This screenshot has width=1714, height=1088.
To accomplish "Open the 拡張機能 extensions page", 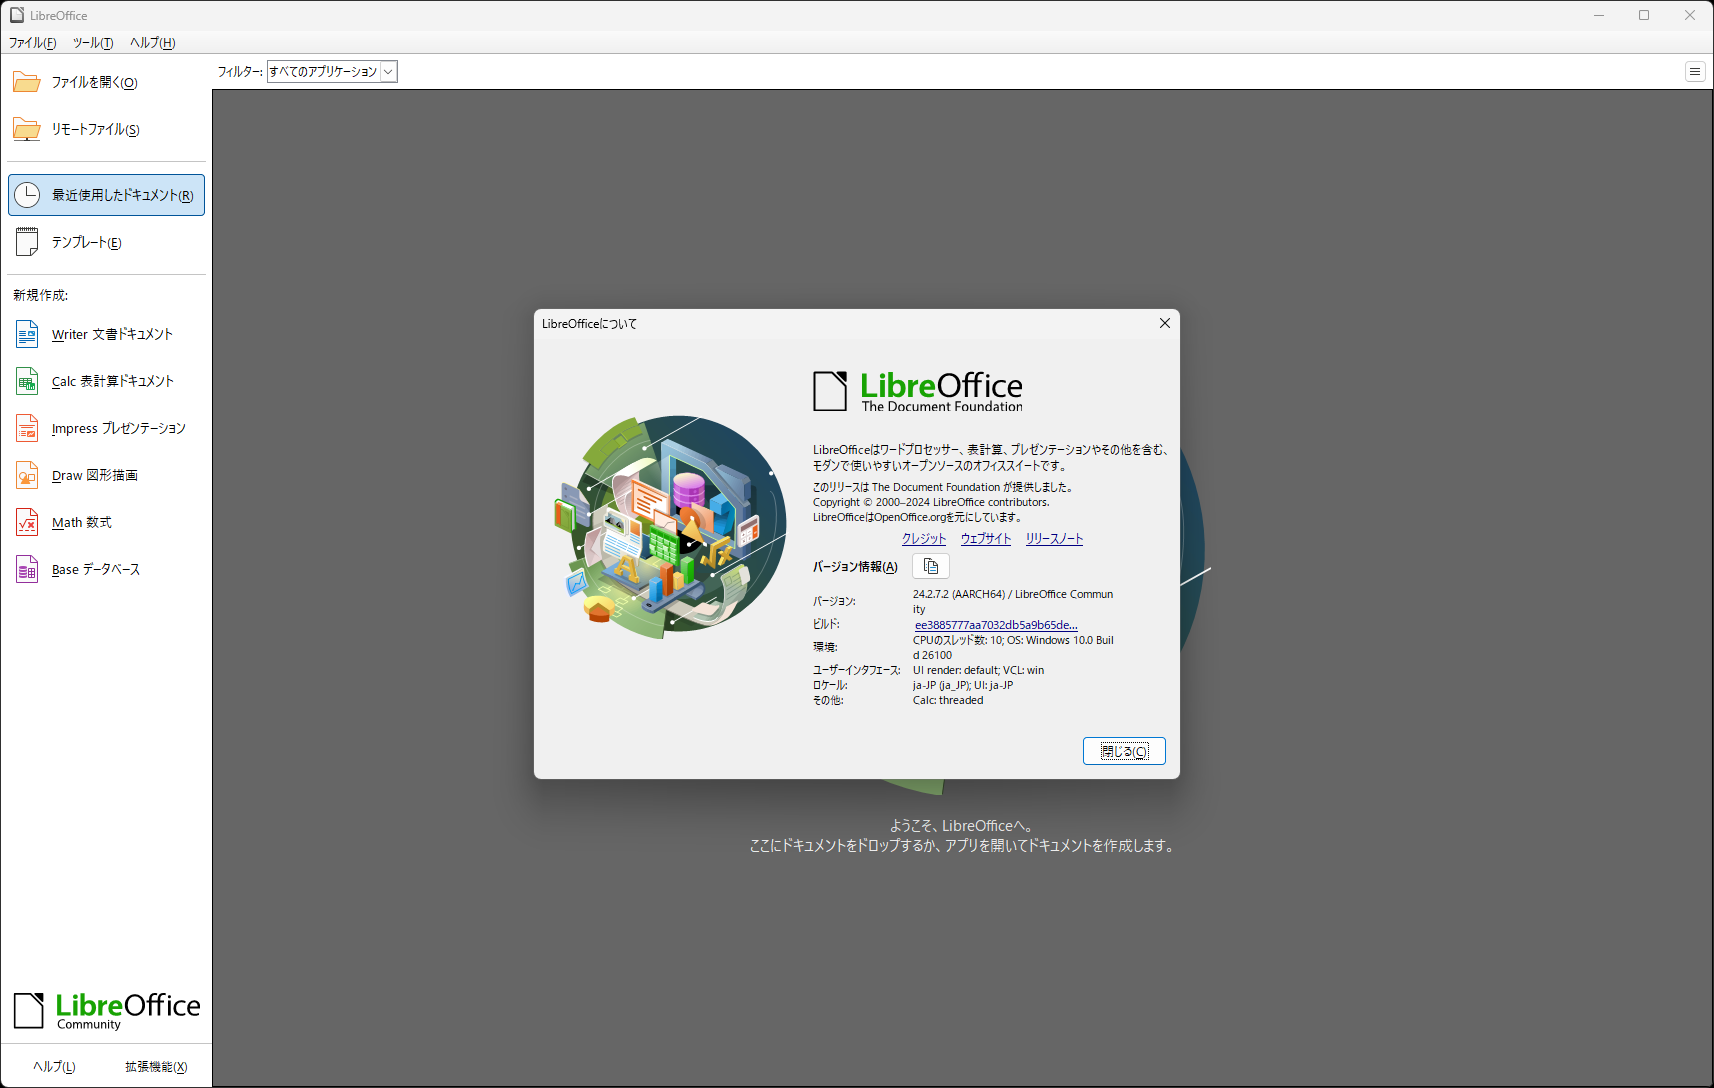I will point(155,1066).
